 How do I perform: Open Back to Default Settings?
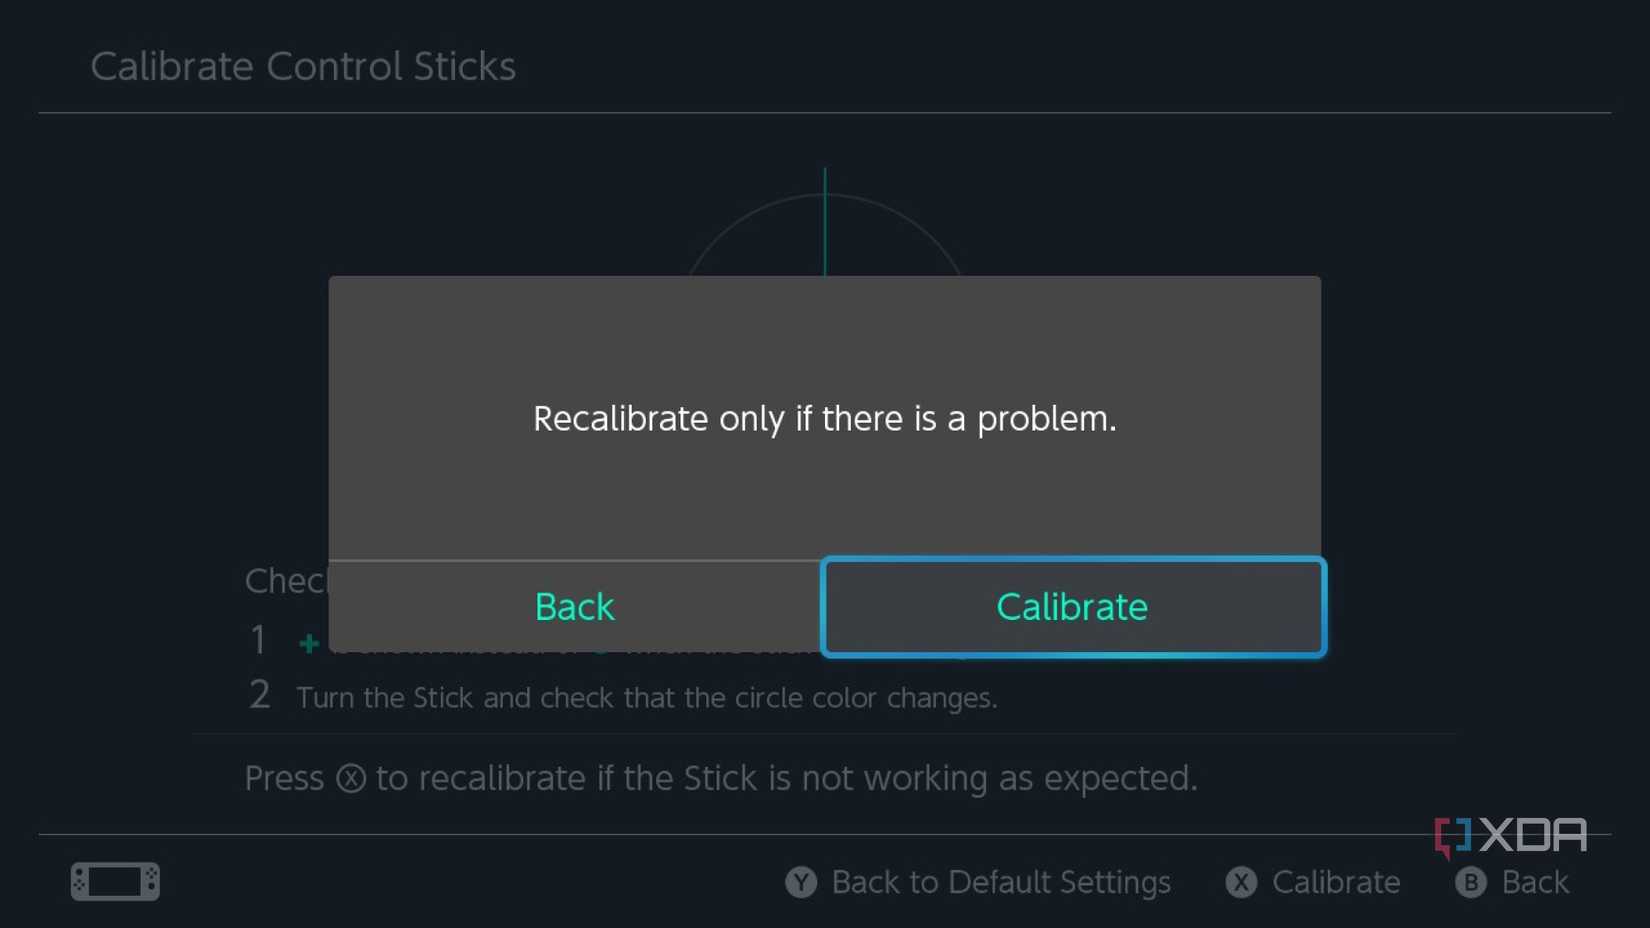coord(1001,882)
